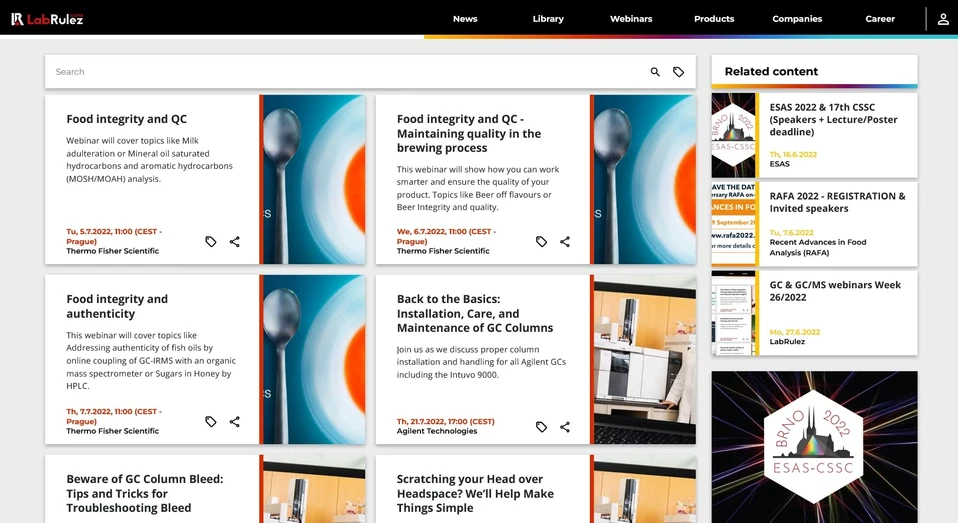
Task: Open Back to the Basics GC Columns title
Action: (475, 313)
